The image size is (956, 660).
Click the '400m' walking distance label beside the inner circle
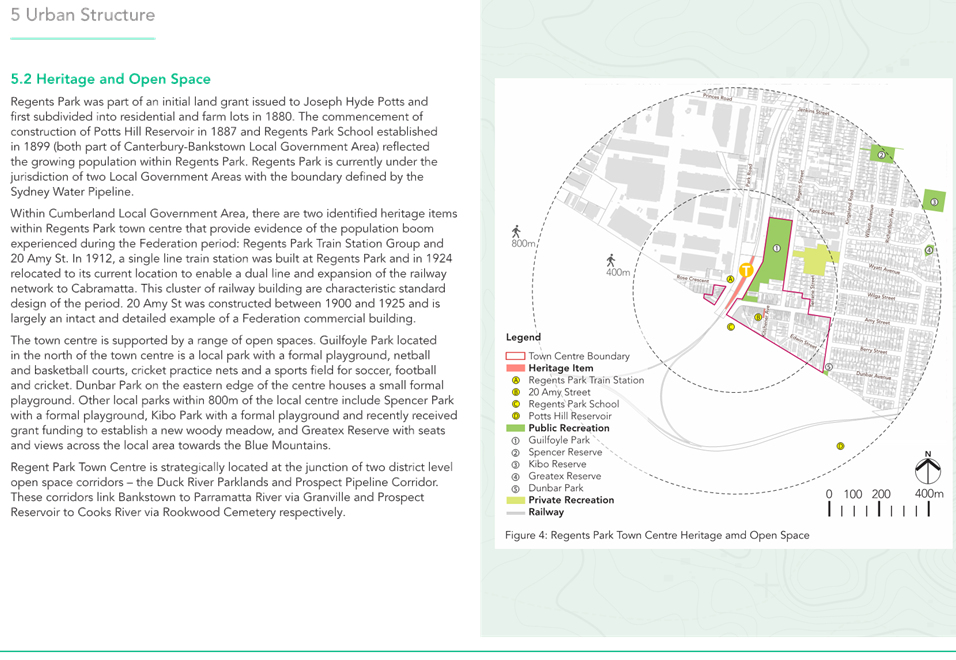(x=618, y=273)
